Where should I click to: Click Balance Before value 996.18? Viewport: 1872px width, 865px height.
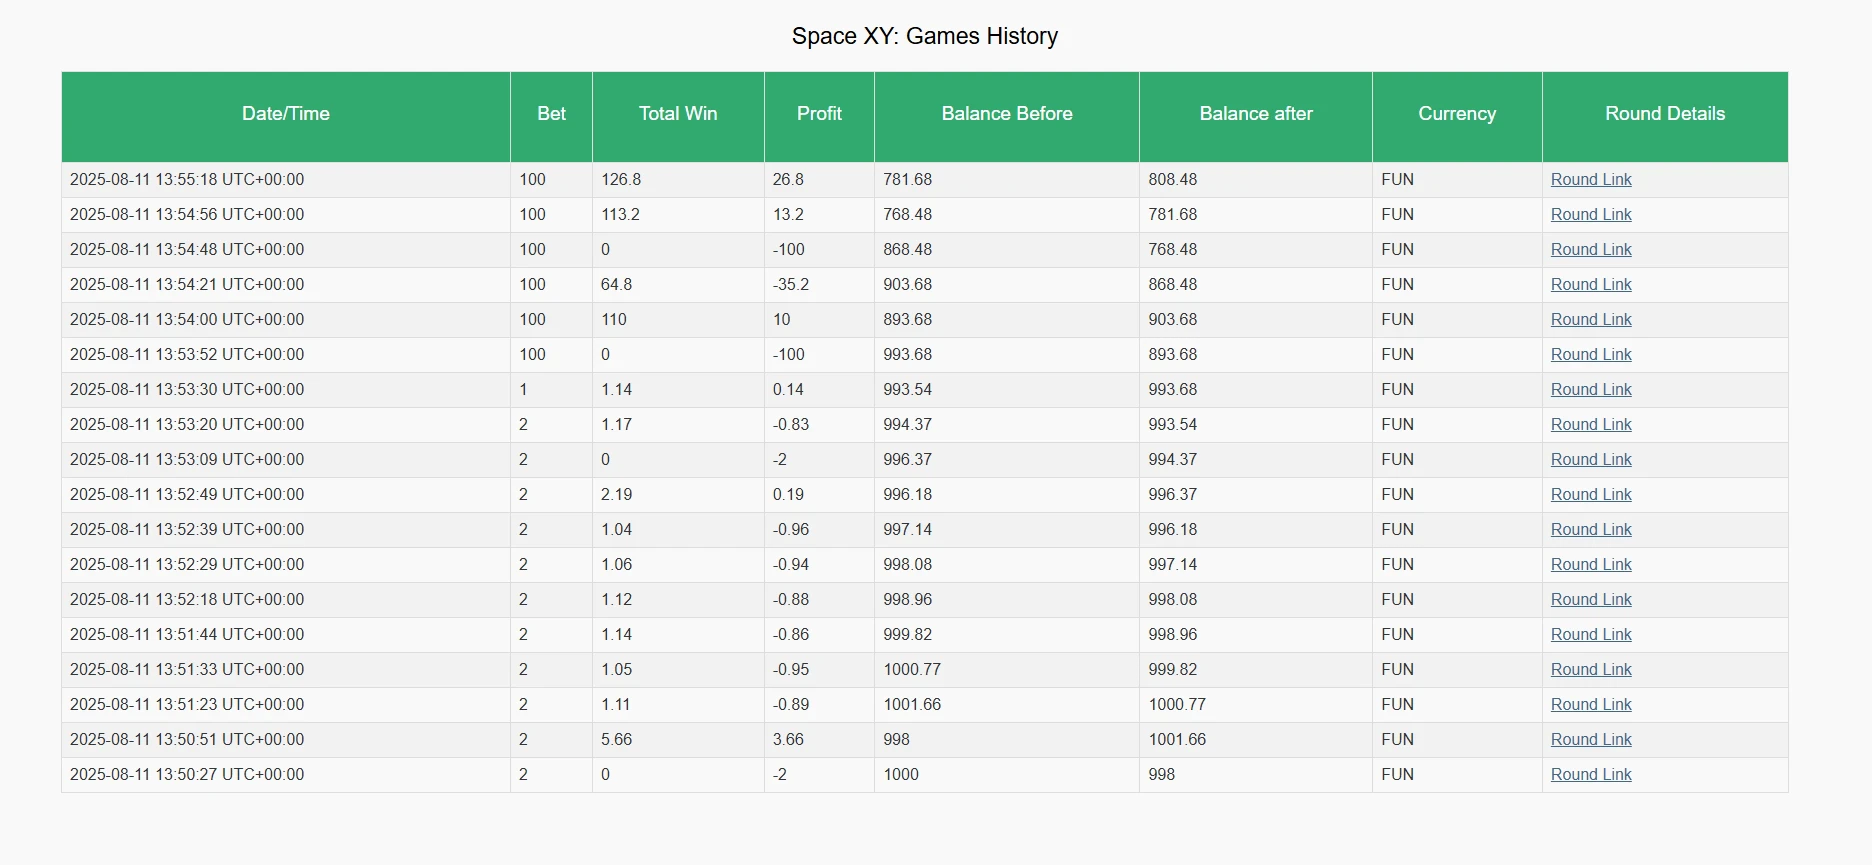[908, 495]
